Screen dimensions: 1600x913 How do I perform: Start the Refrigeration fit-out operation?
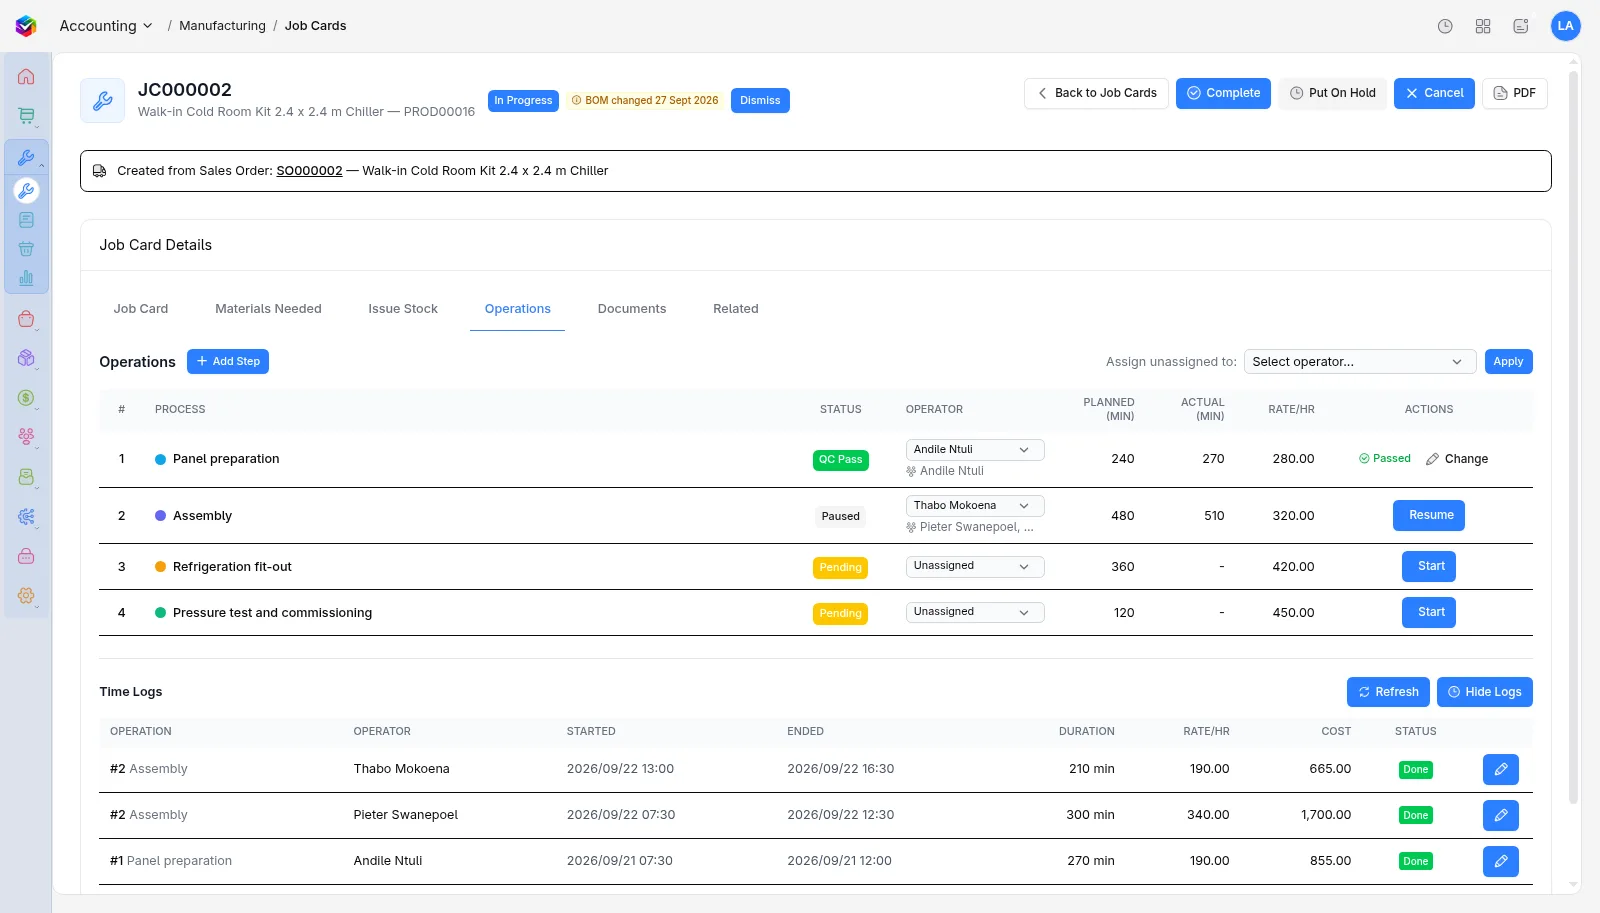click(1429, 566)
